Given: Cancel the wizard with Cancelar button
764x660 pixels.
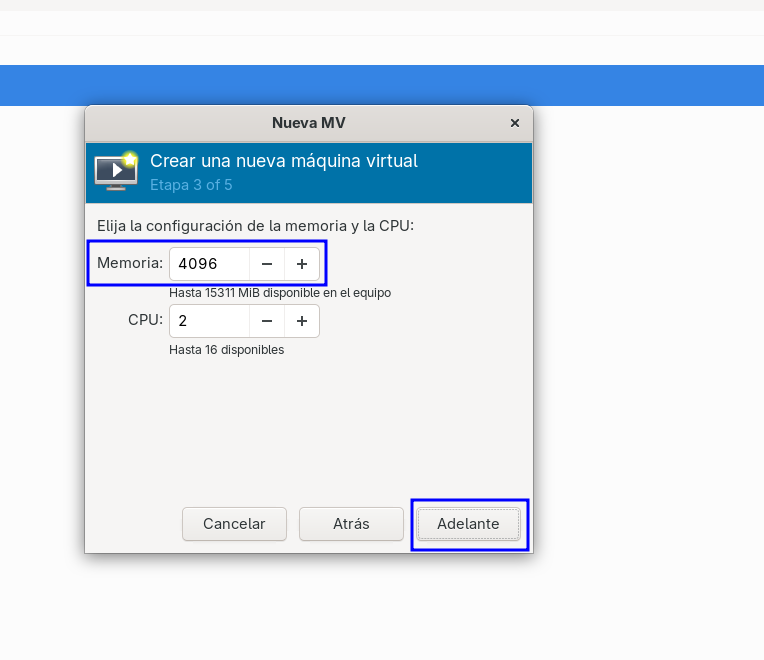Looking at the screenshot, I should [234, 524].
